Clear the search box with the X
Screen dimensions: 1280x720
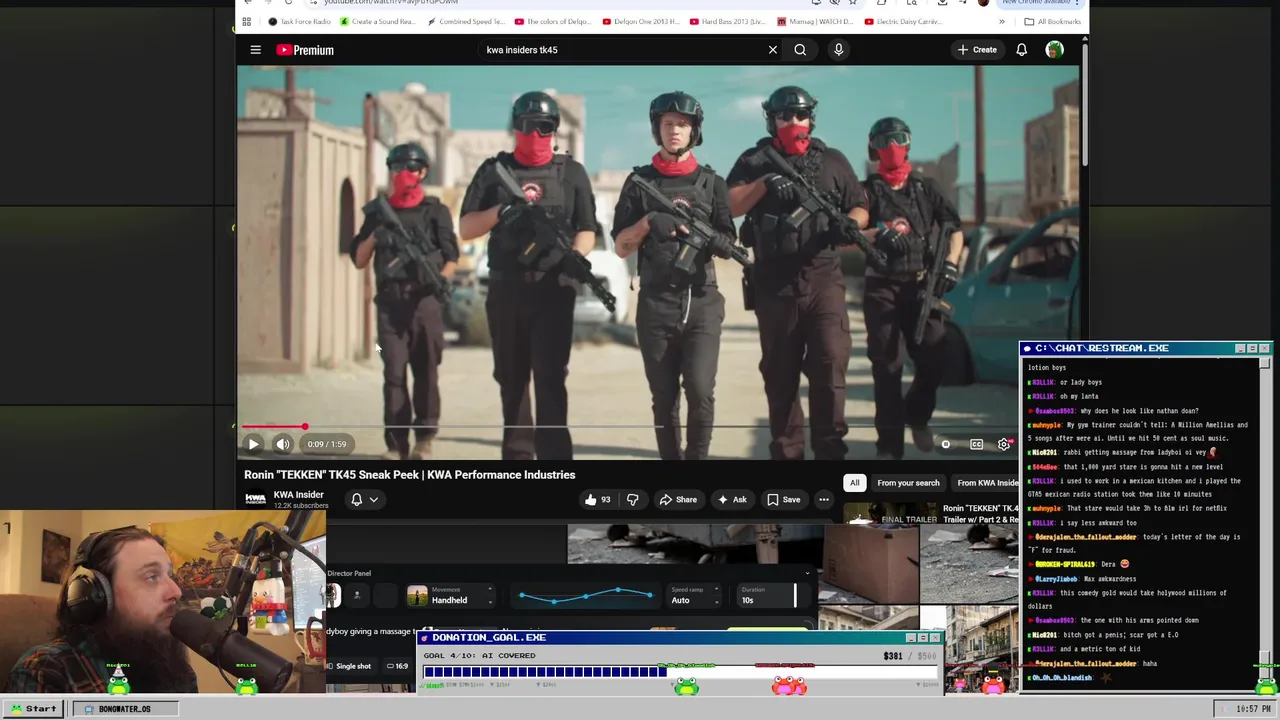click(x=772, y=50)
